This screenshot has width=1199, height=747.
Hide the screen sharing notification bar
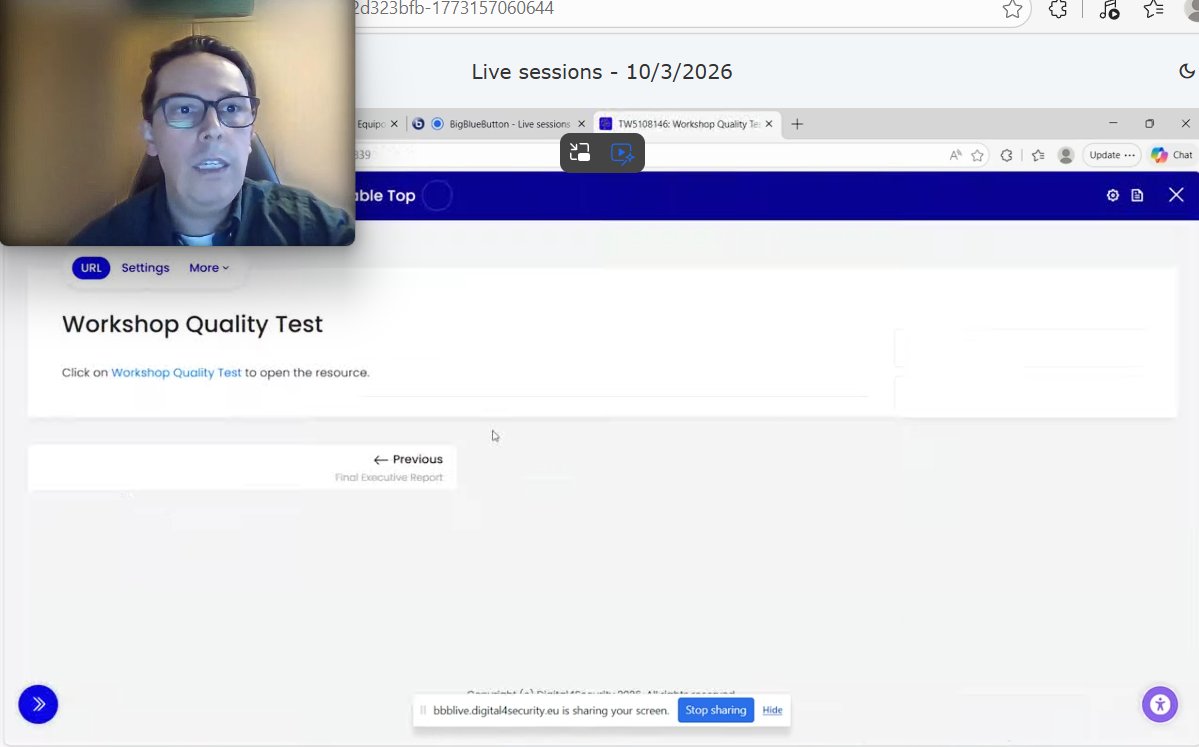coord(772,710)
